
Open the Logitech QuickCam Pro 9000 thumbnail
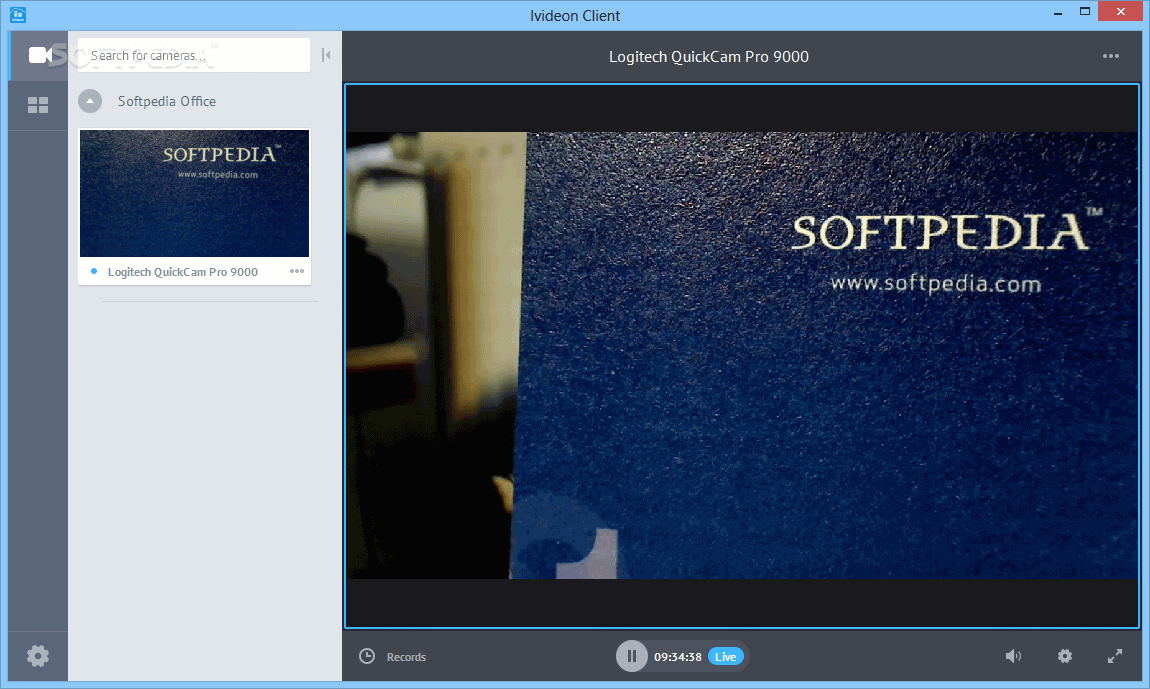194,193
